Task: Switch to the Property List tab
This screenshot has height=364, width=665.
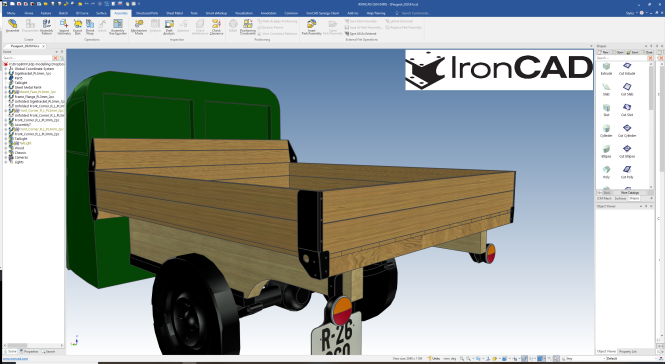Action: 628,352
